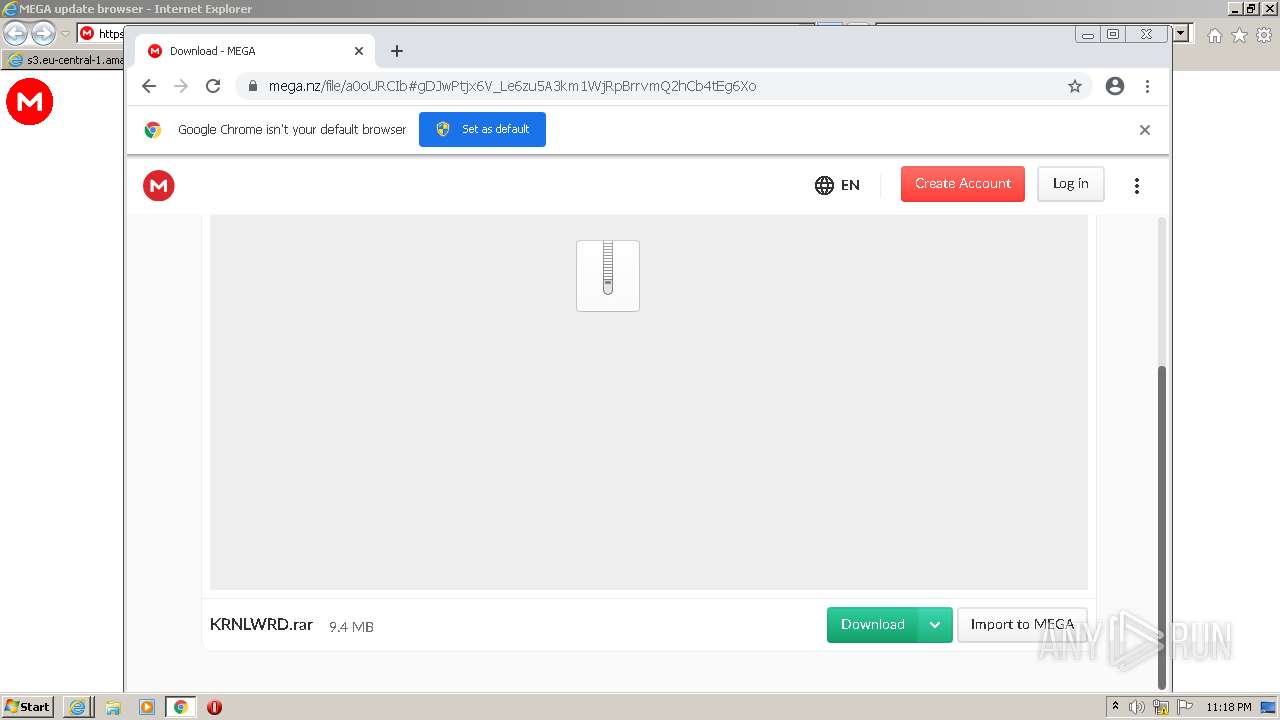Set Chrome as default browser
Viewport: 1280px width, 720px height.
point(482,129)
